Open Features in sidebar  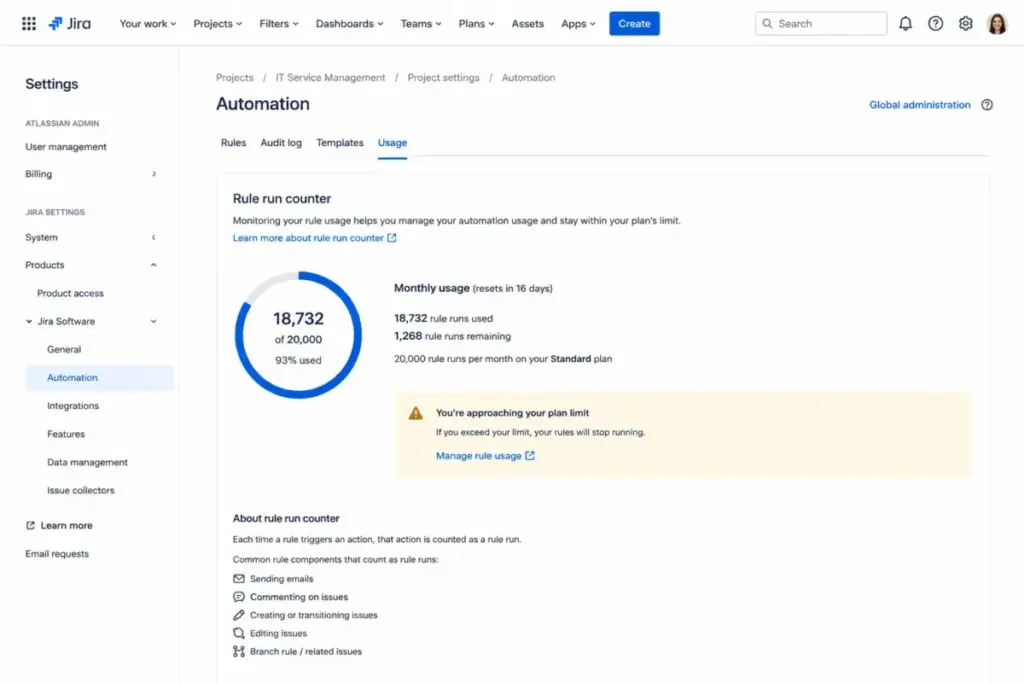pyautogui.click(x=66, y=434)
